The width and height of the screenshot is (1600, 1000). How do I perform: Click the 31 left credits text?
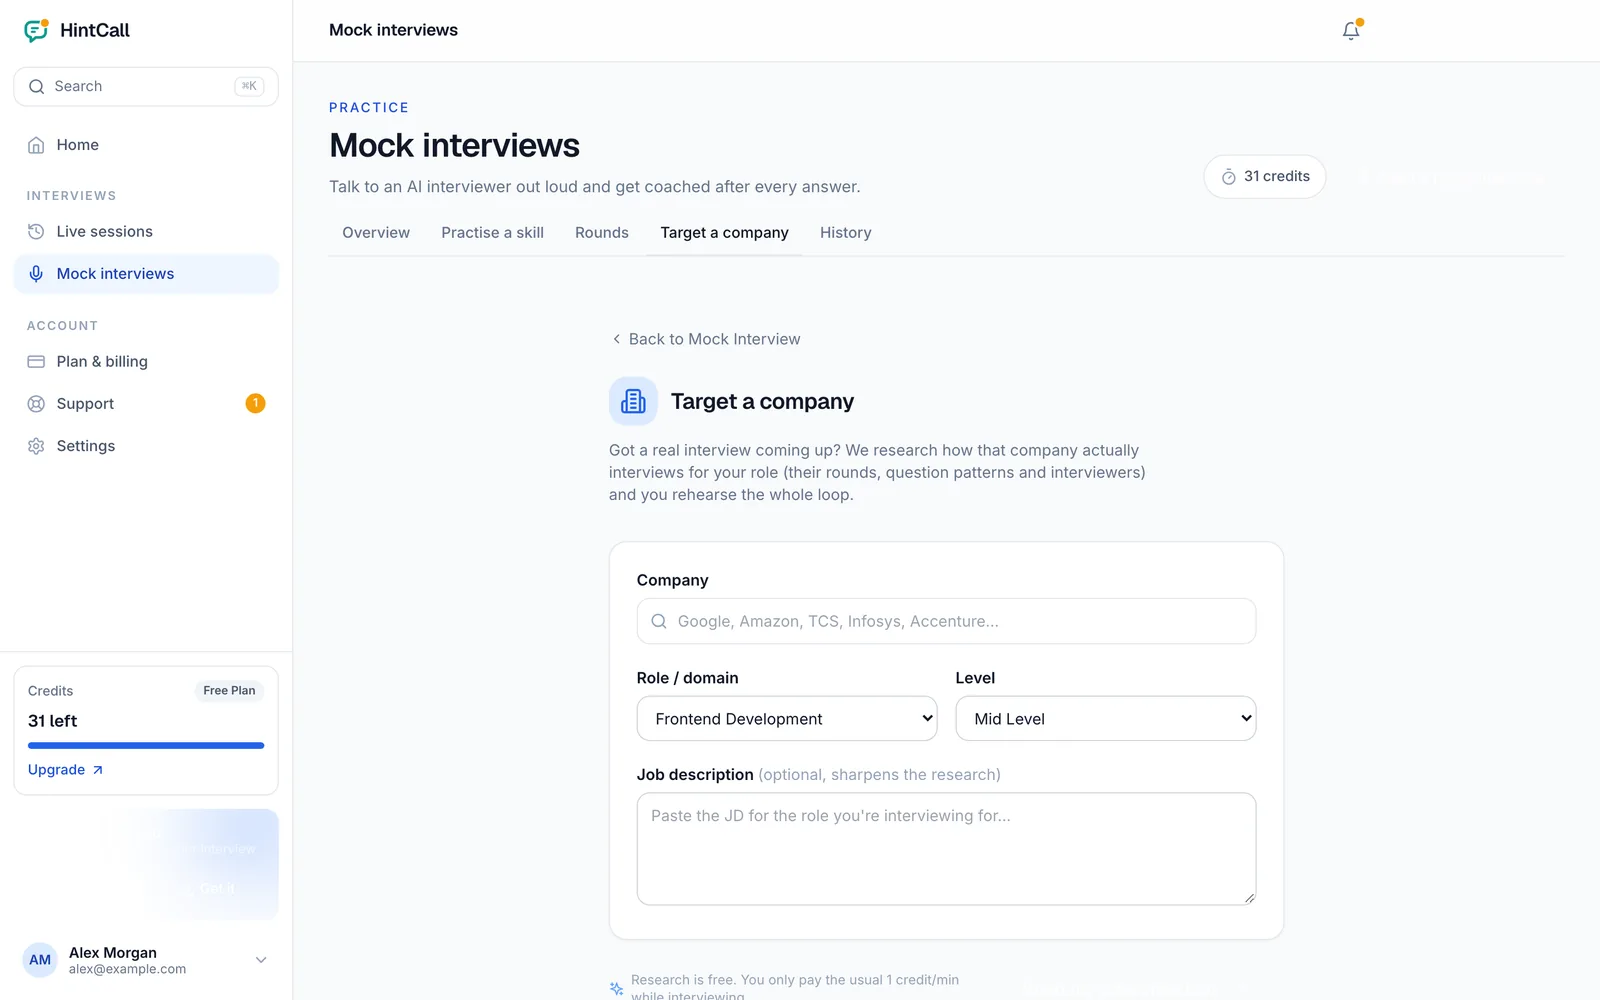(53, 721)
